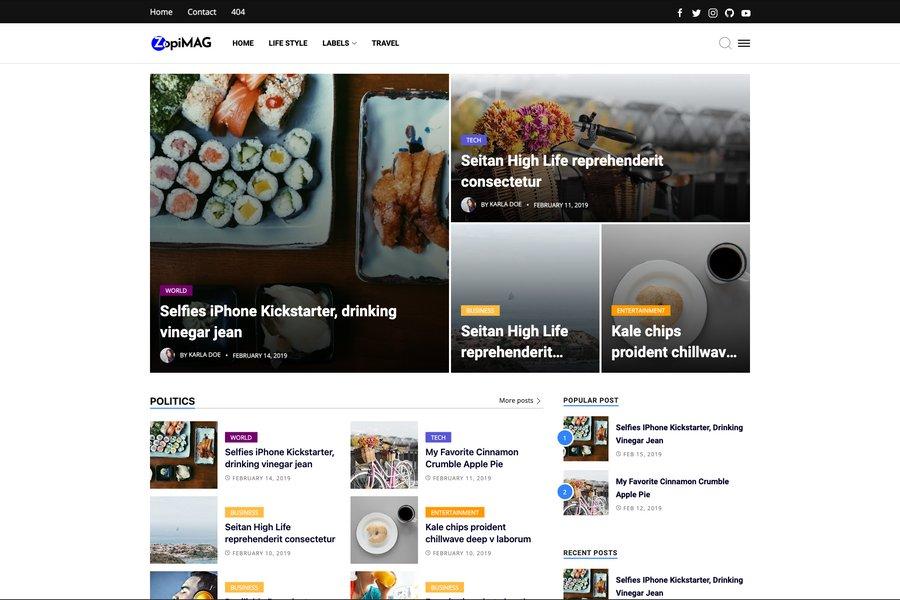Select the orange BUSINESS category tag
The height and width of the screenshot is (600, 900).
(481, 309)
